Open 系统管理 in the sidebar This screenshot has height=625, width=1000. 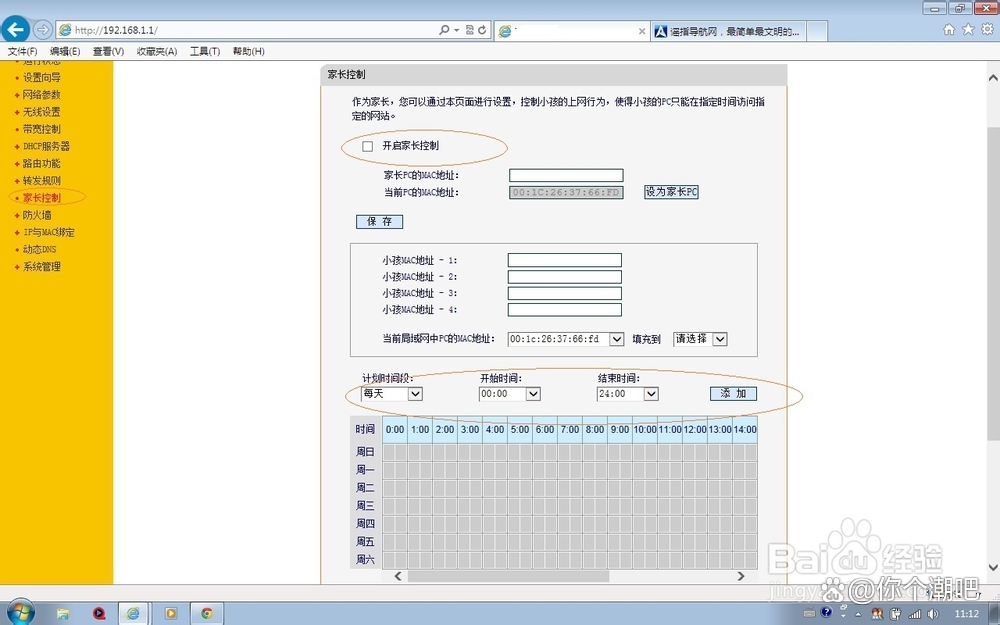41,267
